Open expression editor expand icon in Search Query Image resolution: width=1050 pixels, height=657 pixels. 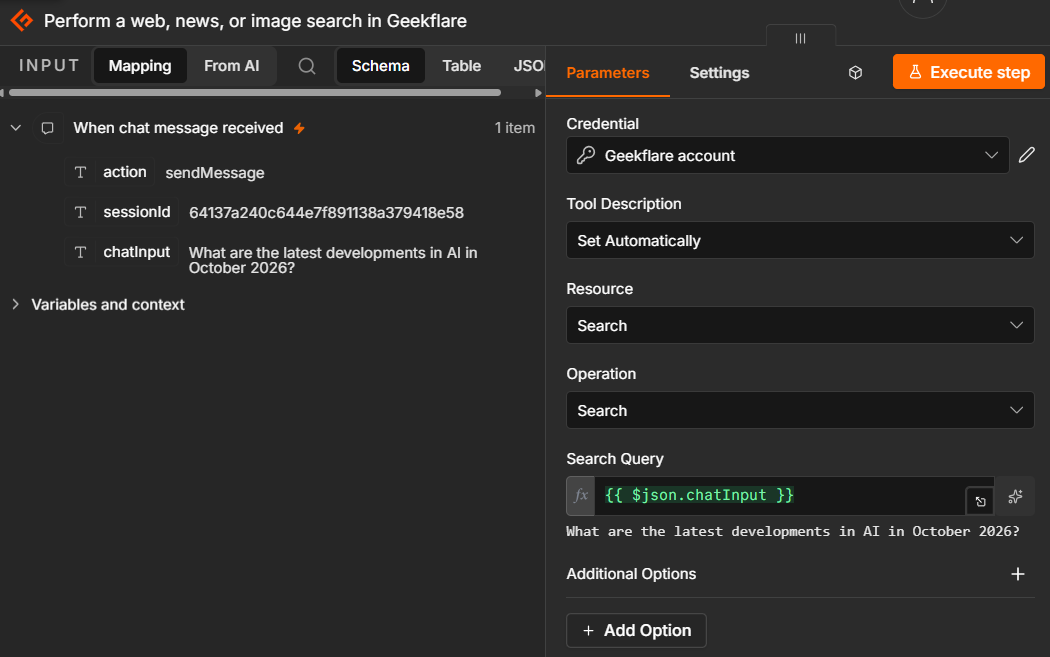click(980, 501)
